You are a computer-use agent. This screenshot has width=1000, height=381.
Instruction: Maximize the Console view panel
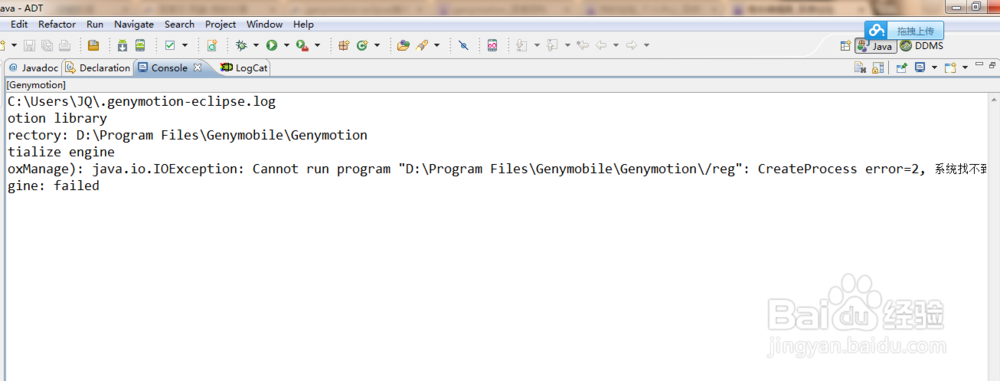tap(992, 64)
